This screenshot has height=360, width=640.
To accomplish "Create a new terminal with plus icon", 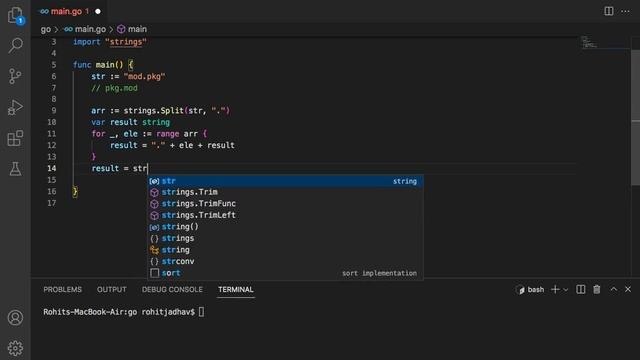I will click(555, 289).
